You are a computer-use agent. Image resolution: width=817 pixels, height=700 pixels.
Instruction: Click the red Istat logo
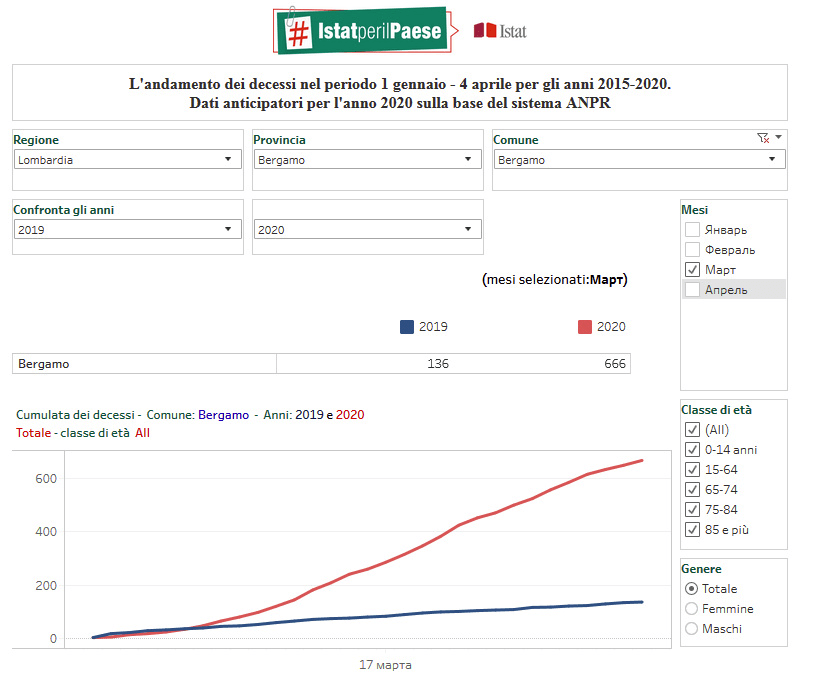tap(500, 31)
